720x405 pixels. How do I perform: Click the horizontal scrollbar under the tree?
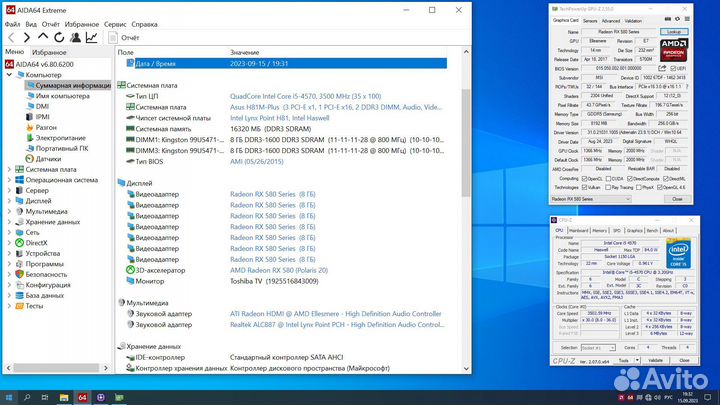tap(56, 368)
